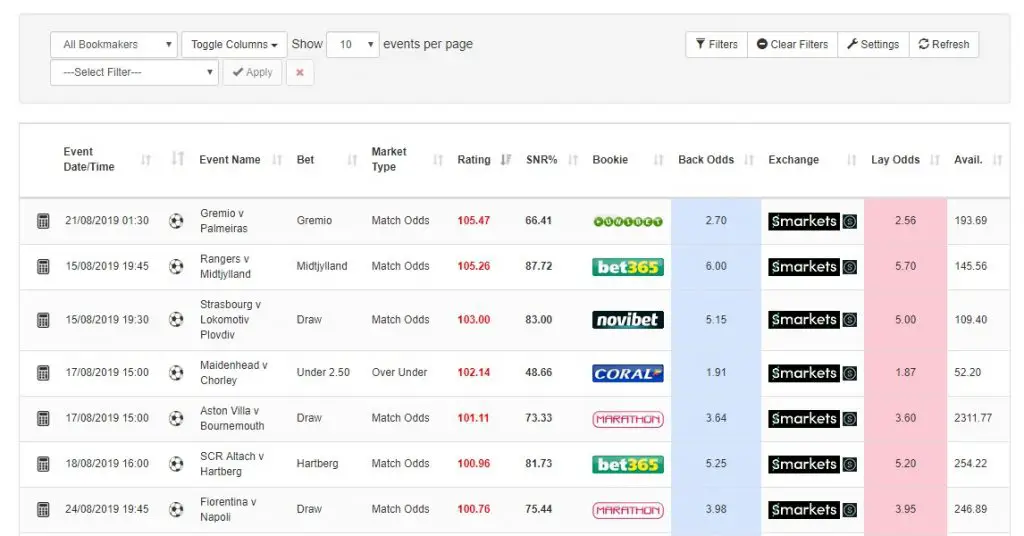
Task: Sort by sport icon column header
Action: tap(177, 159)
